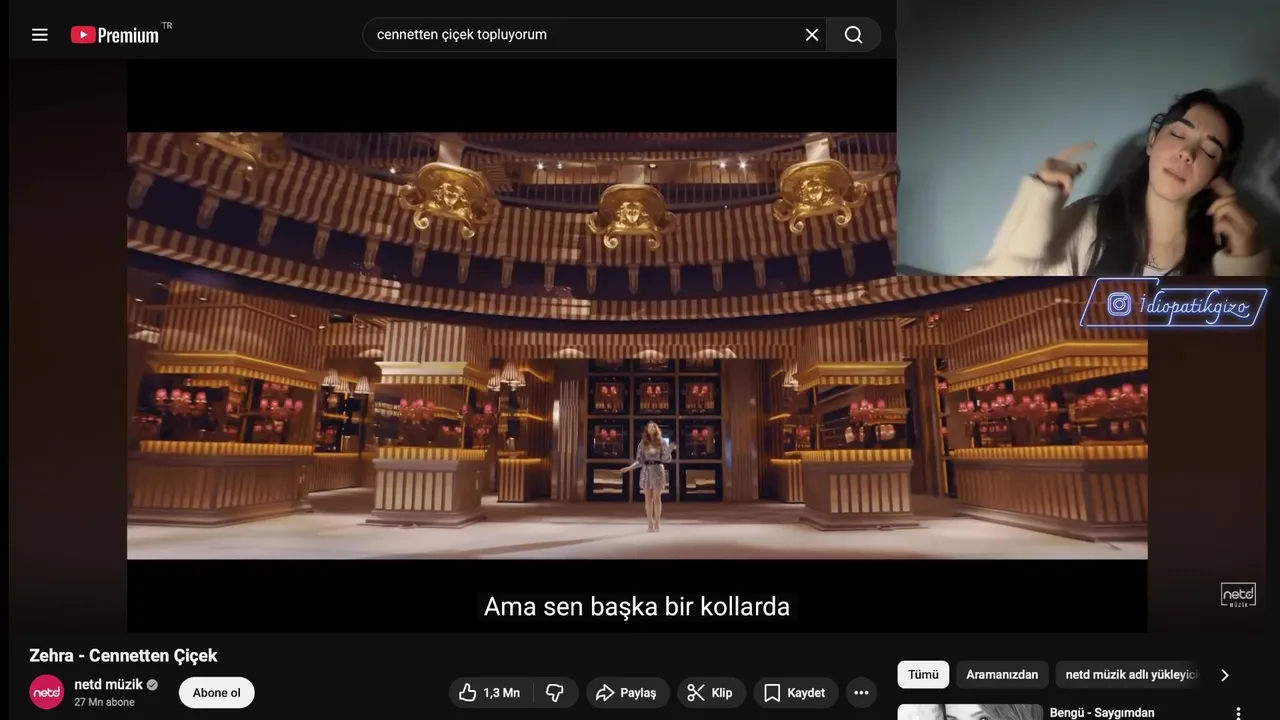The height and width of the screenshot is (720, 1280).
Task: Subscribe using Abone ol button
Action: pos(216,693)
